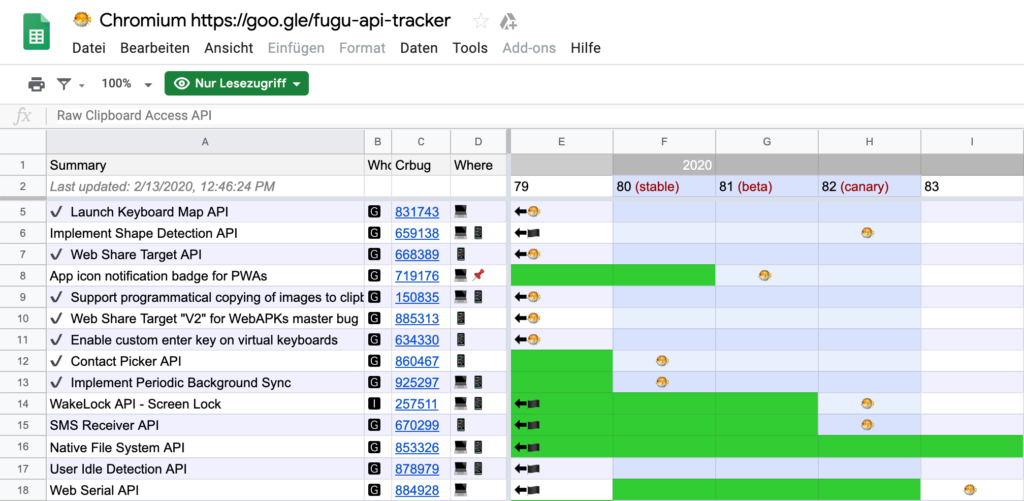
Task: Click the laptop icon in Web Serial API row
Action: (461, 491)
